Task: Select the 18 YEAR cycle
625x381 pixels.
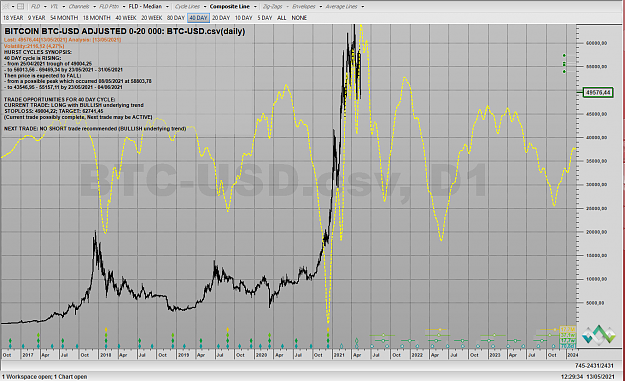Action: coord(13,18)
